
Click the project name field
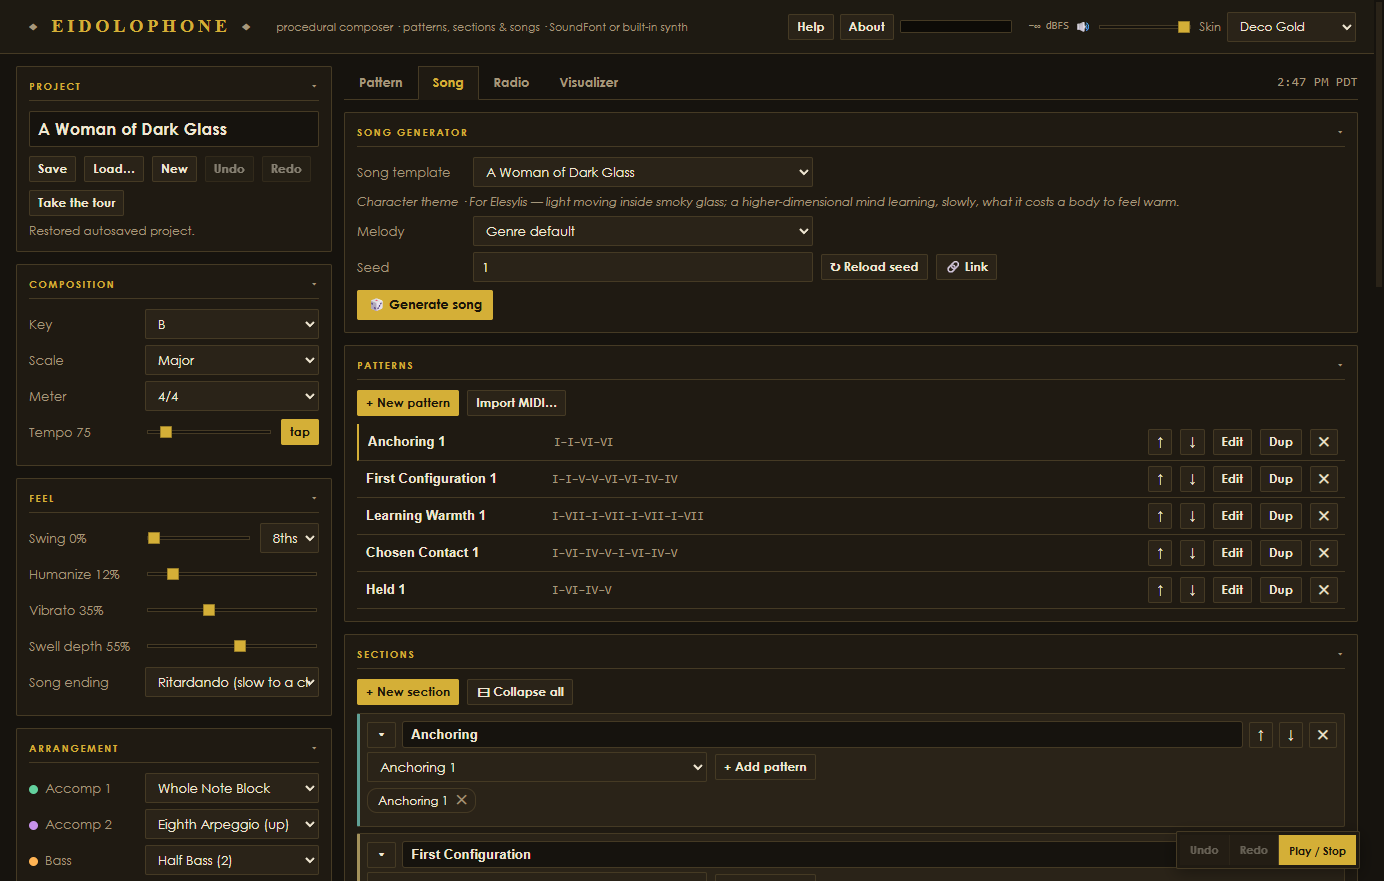[174, 129]
